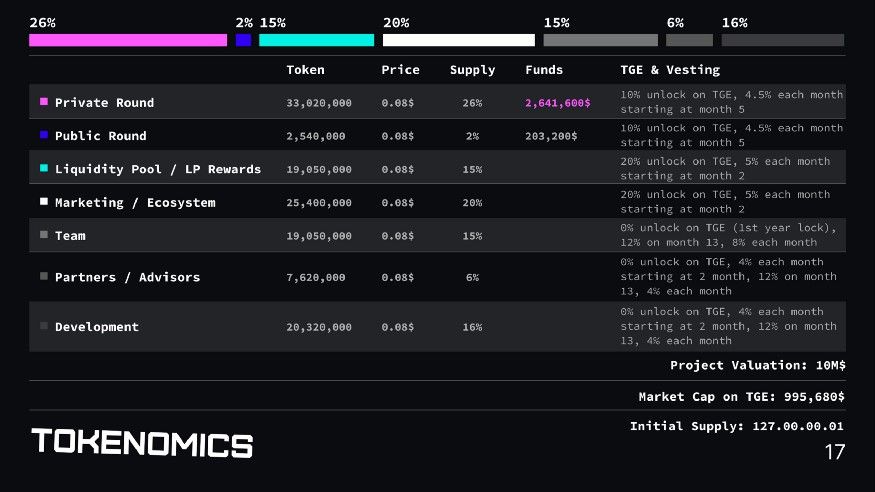Click the white 20% allocation bar
875x492 pixels.
point(458,40)
